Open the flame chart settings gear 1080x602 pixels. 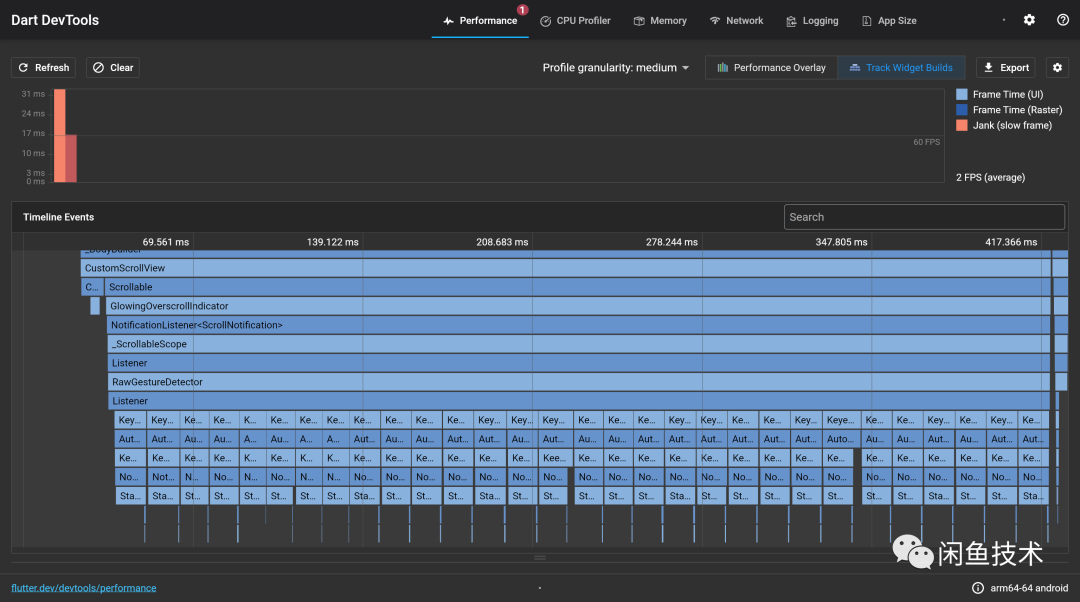click(x=1057, y=68)
